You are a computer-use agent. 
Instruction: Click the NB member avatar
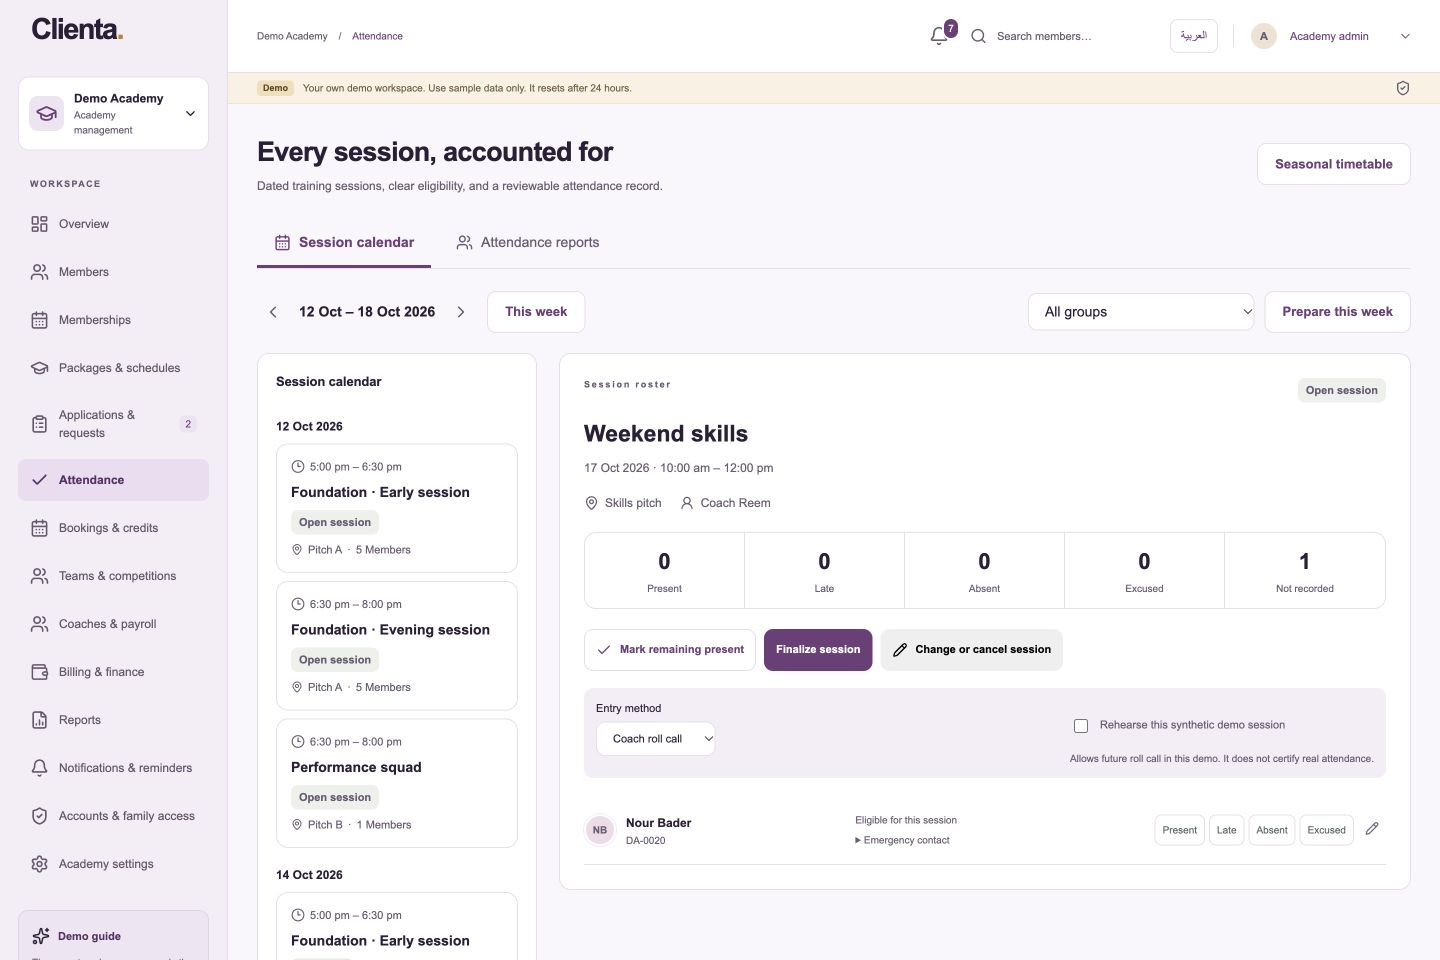tap(600, 830)
